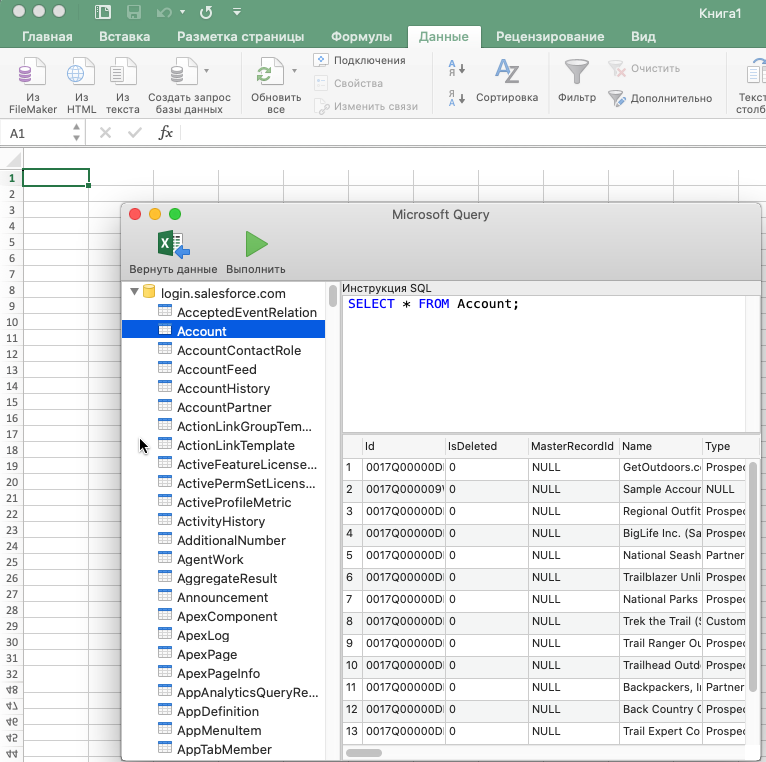Select all cells corner button

point(14,159)
